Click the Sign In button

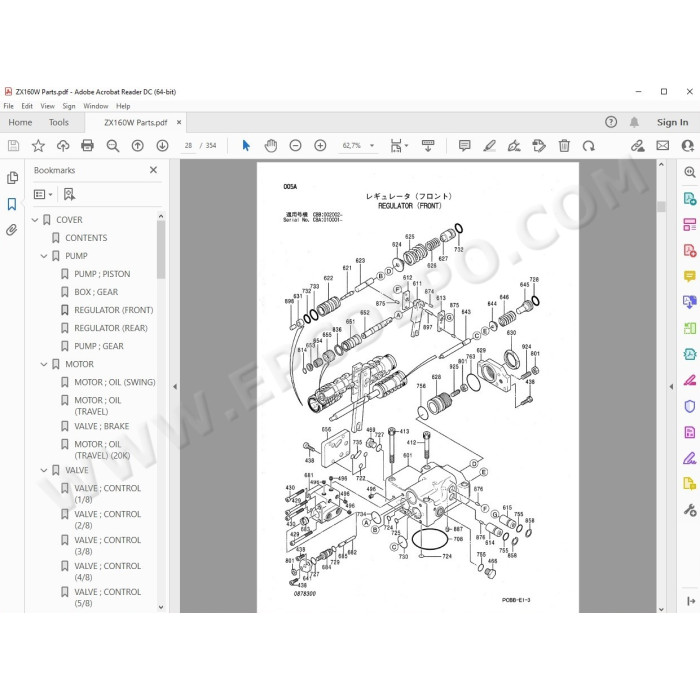tap(672, 122)
